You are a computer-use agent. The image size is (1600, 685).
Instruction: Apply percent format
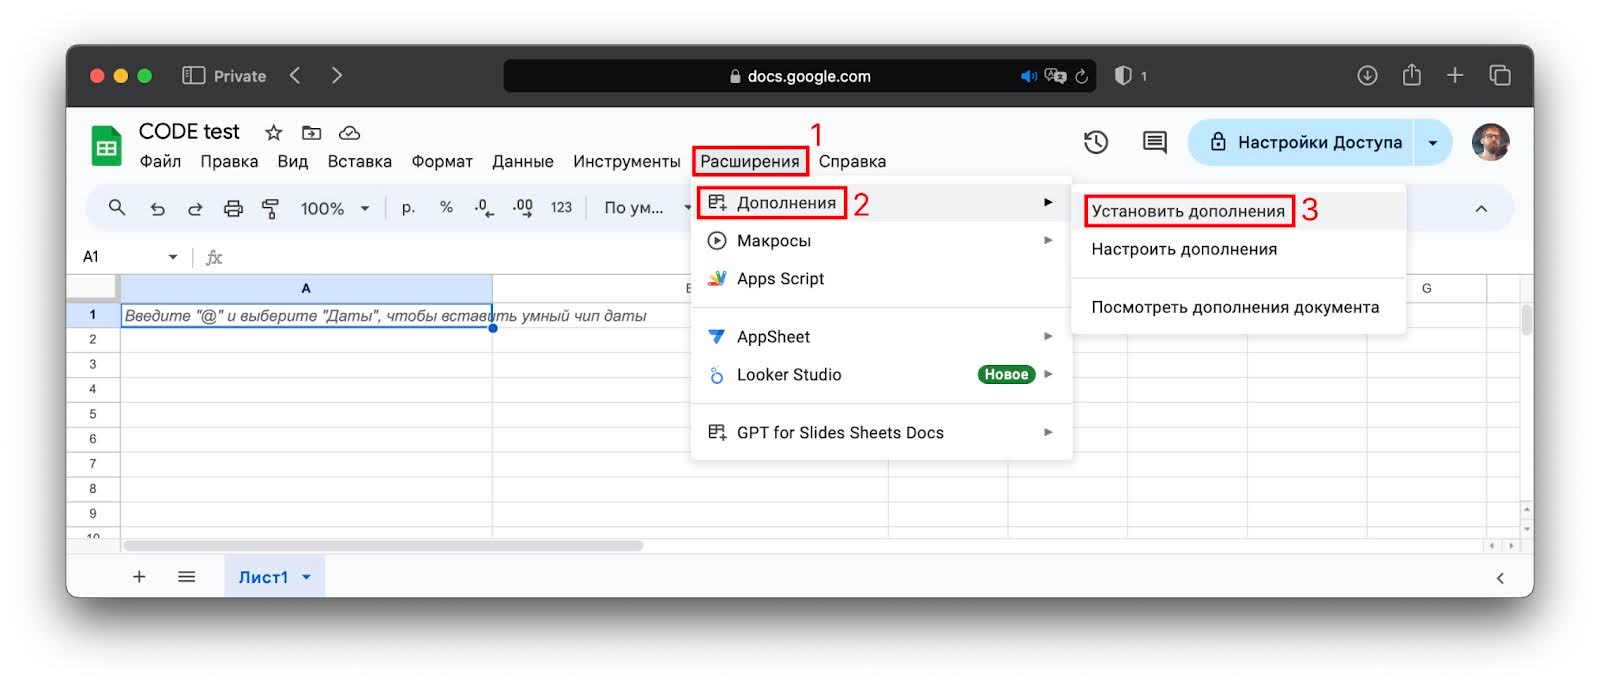[x=446, y=207]
